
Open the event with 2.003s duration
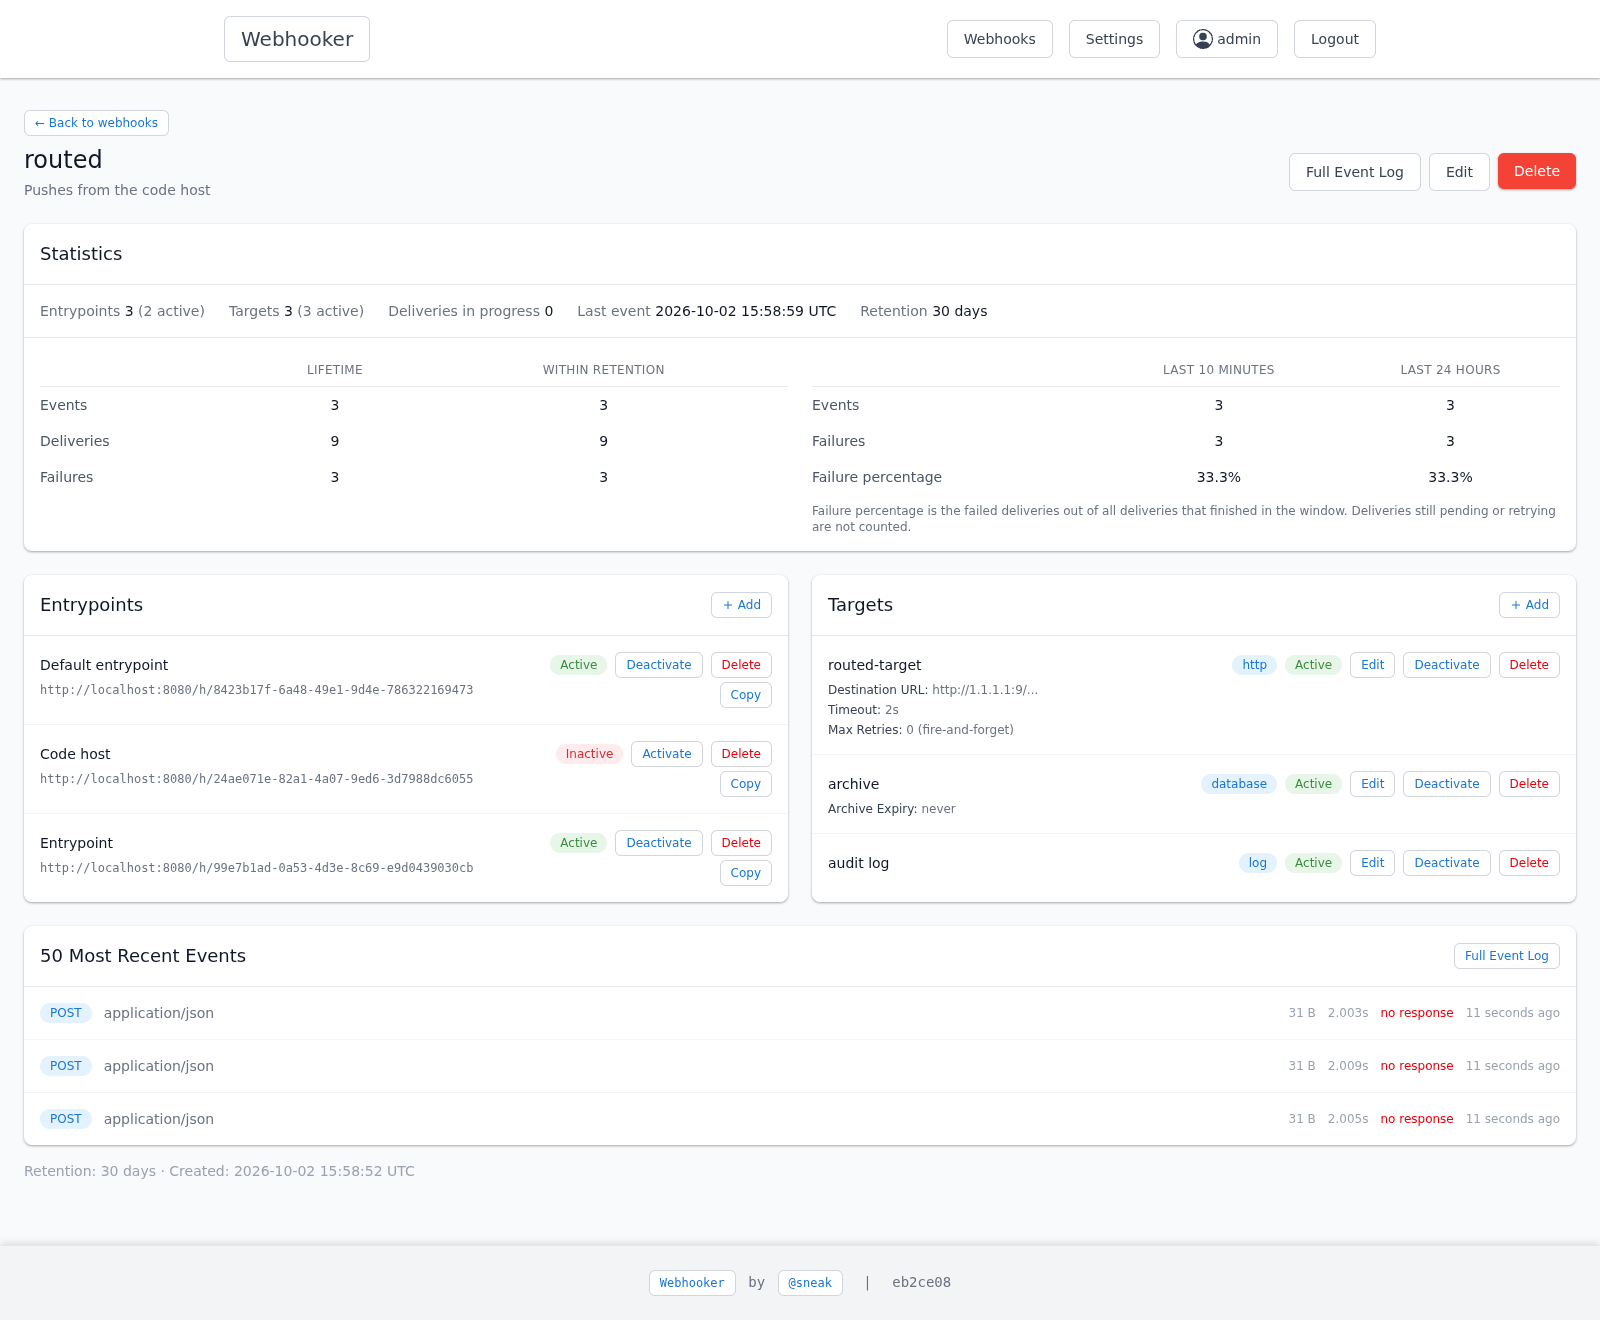pyautogui.click(x=800, y=1013)
